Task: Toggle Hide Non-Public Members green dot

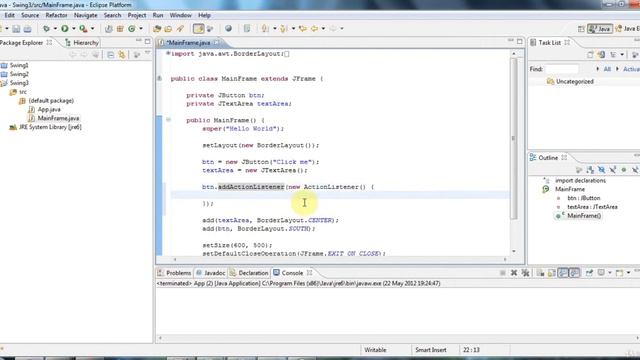Action: (x=624, y=170)
